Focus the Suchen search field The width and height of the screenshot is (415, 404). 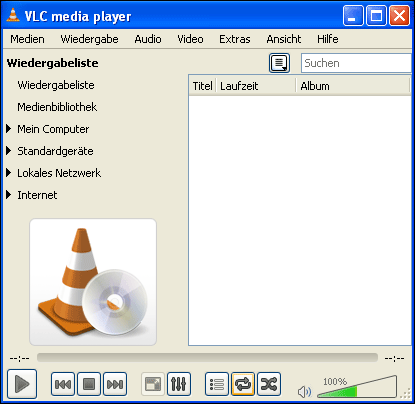coord(357,63)
